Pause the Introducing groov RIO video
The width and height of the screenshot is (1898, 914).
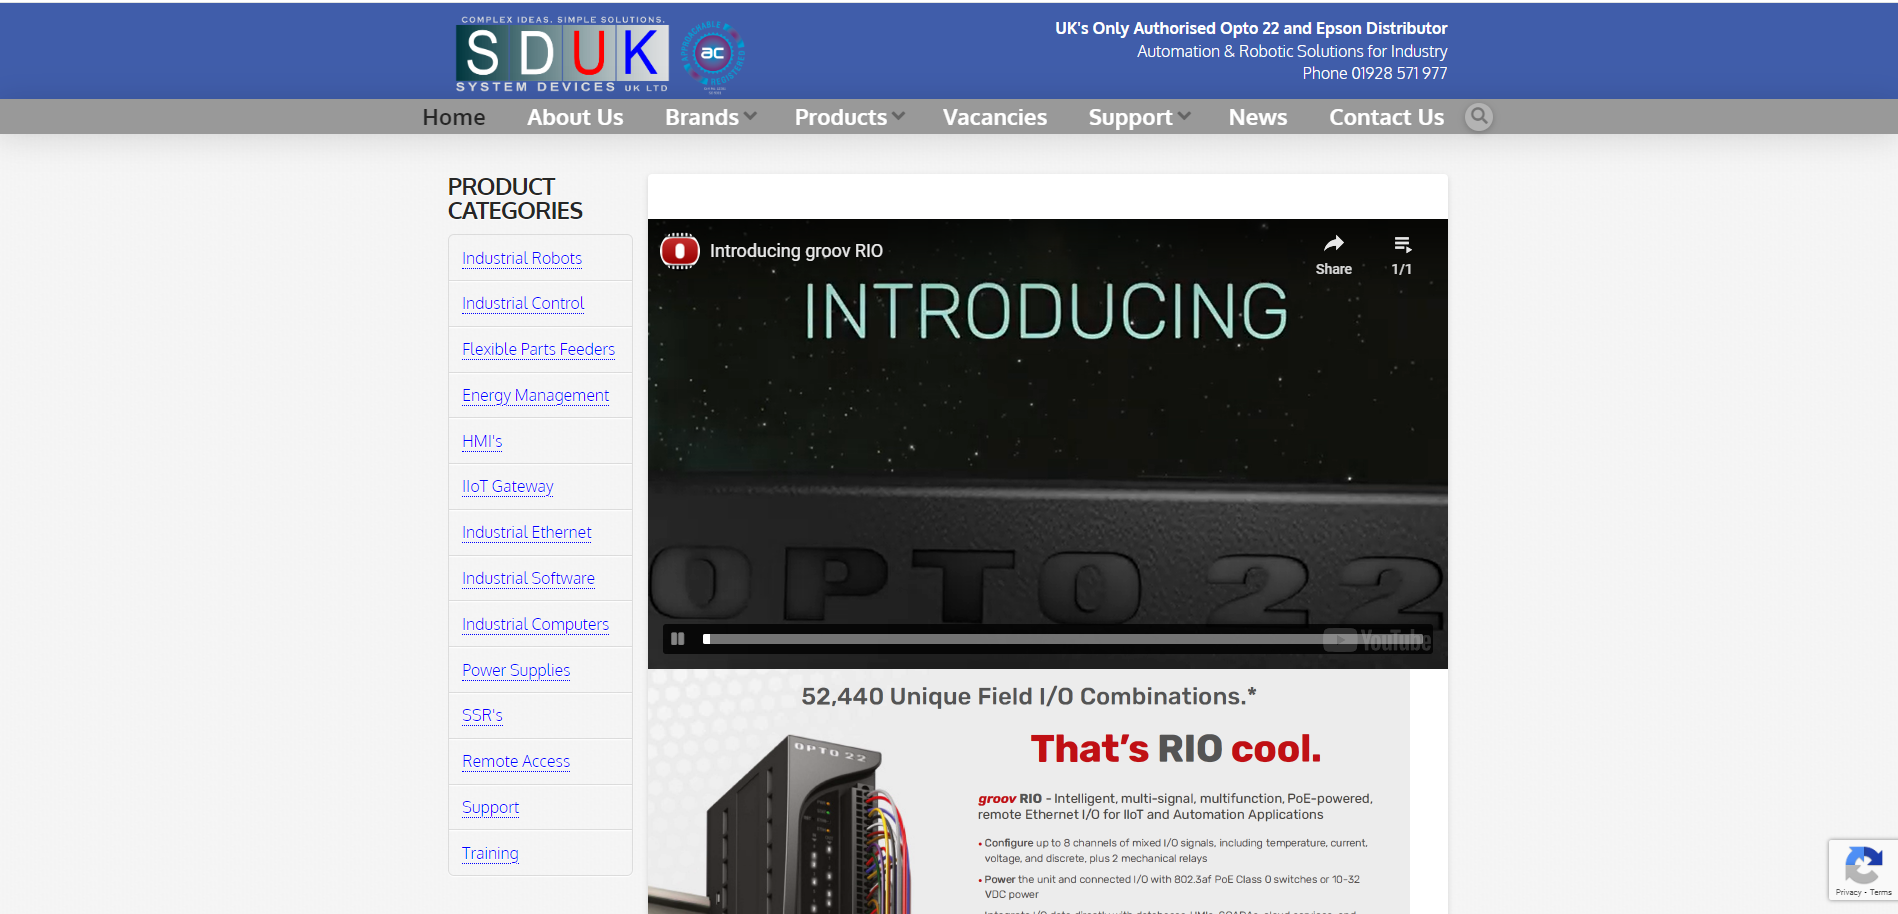678,639
